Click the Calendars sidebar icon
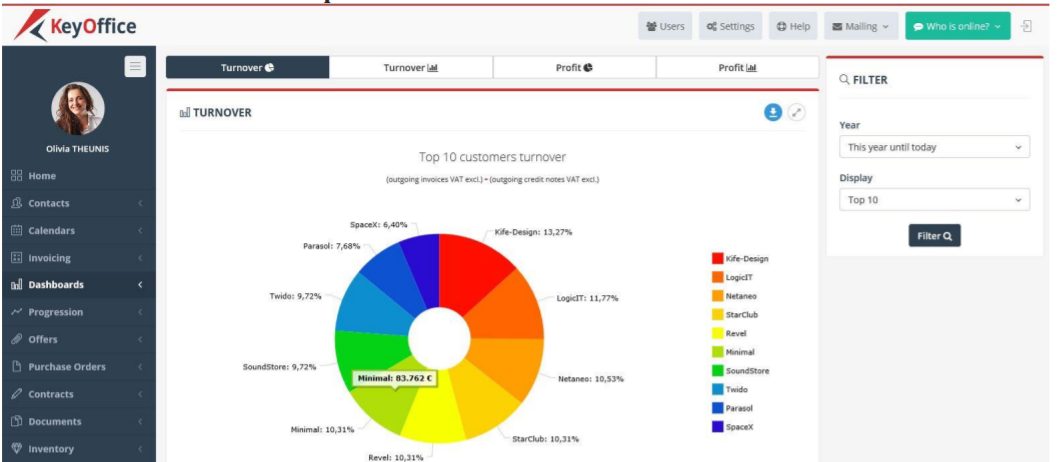This screenshot has width=1057, height=462. pyautogui.click(x=18, y=231)
